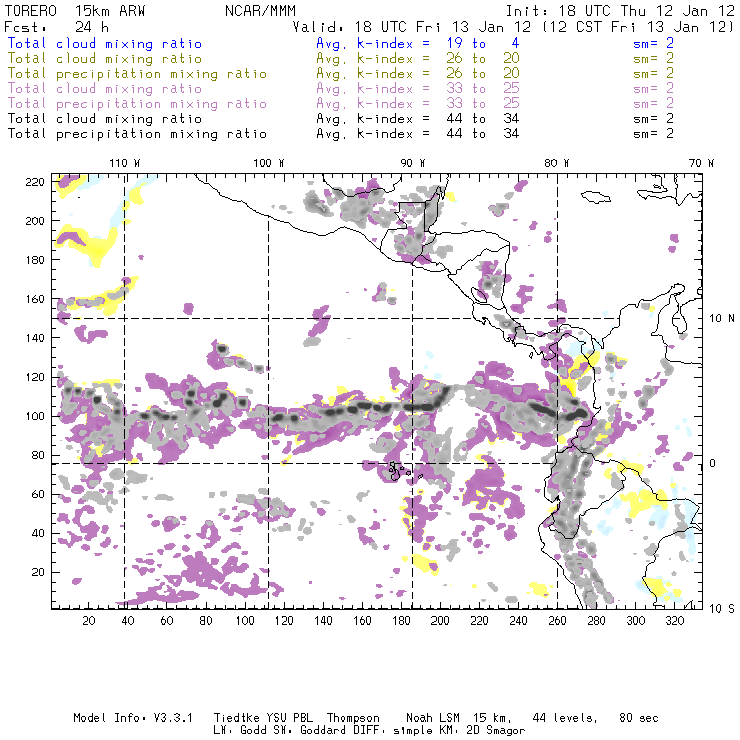
Task: Click the '140' tick label on vertical axis
Action: 34,338
